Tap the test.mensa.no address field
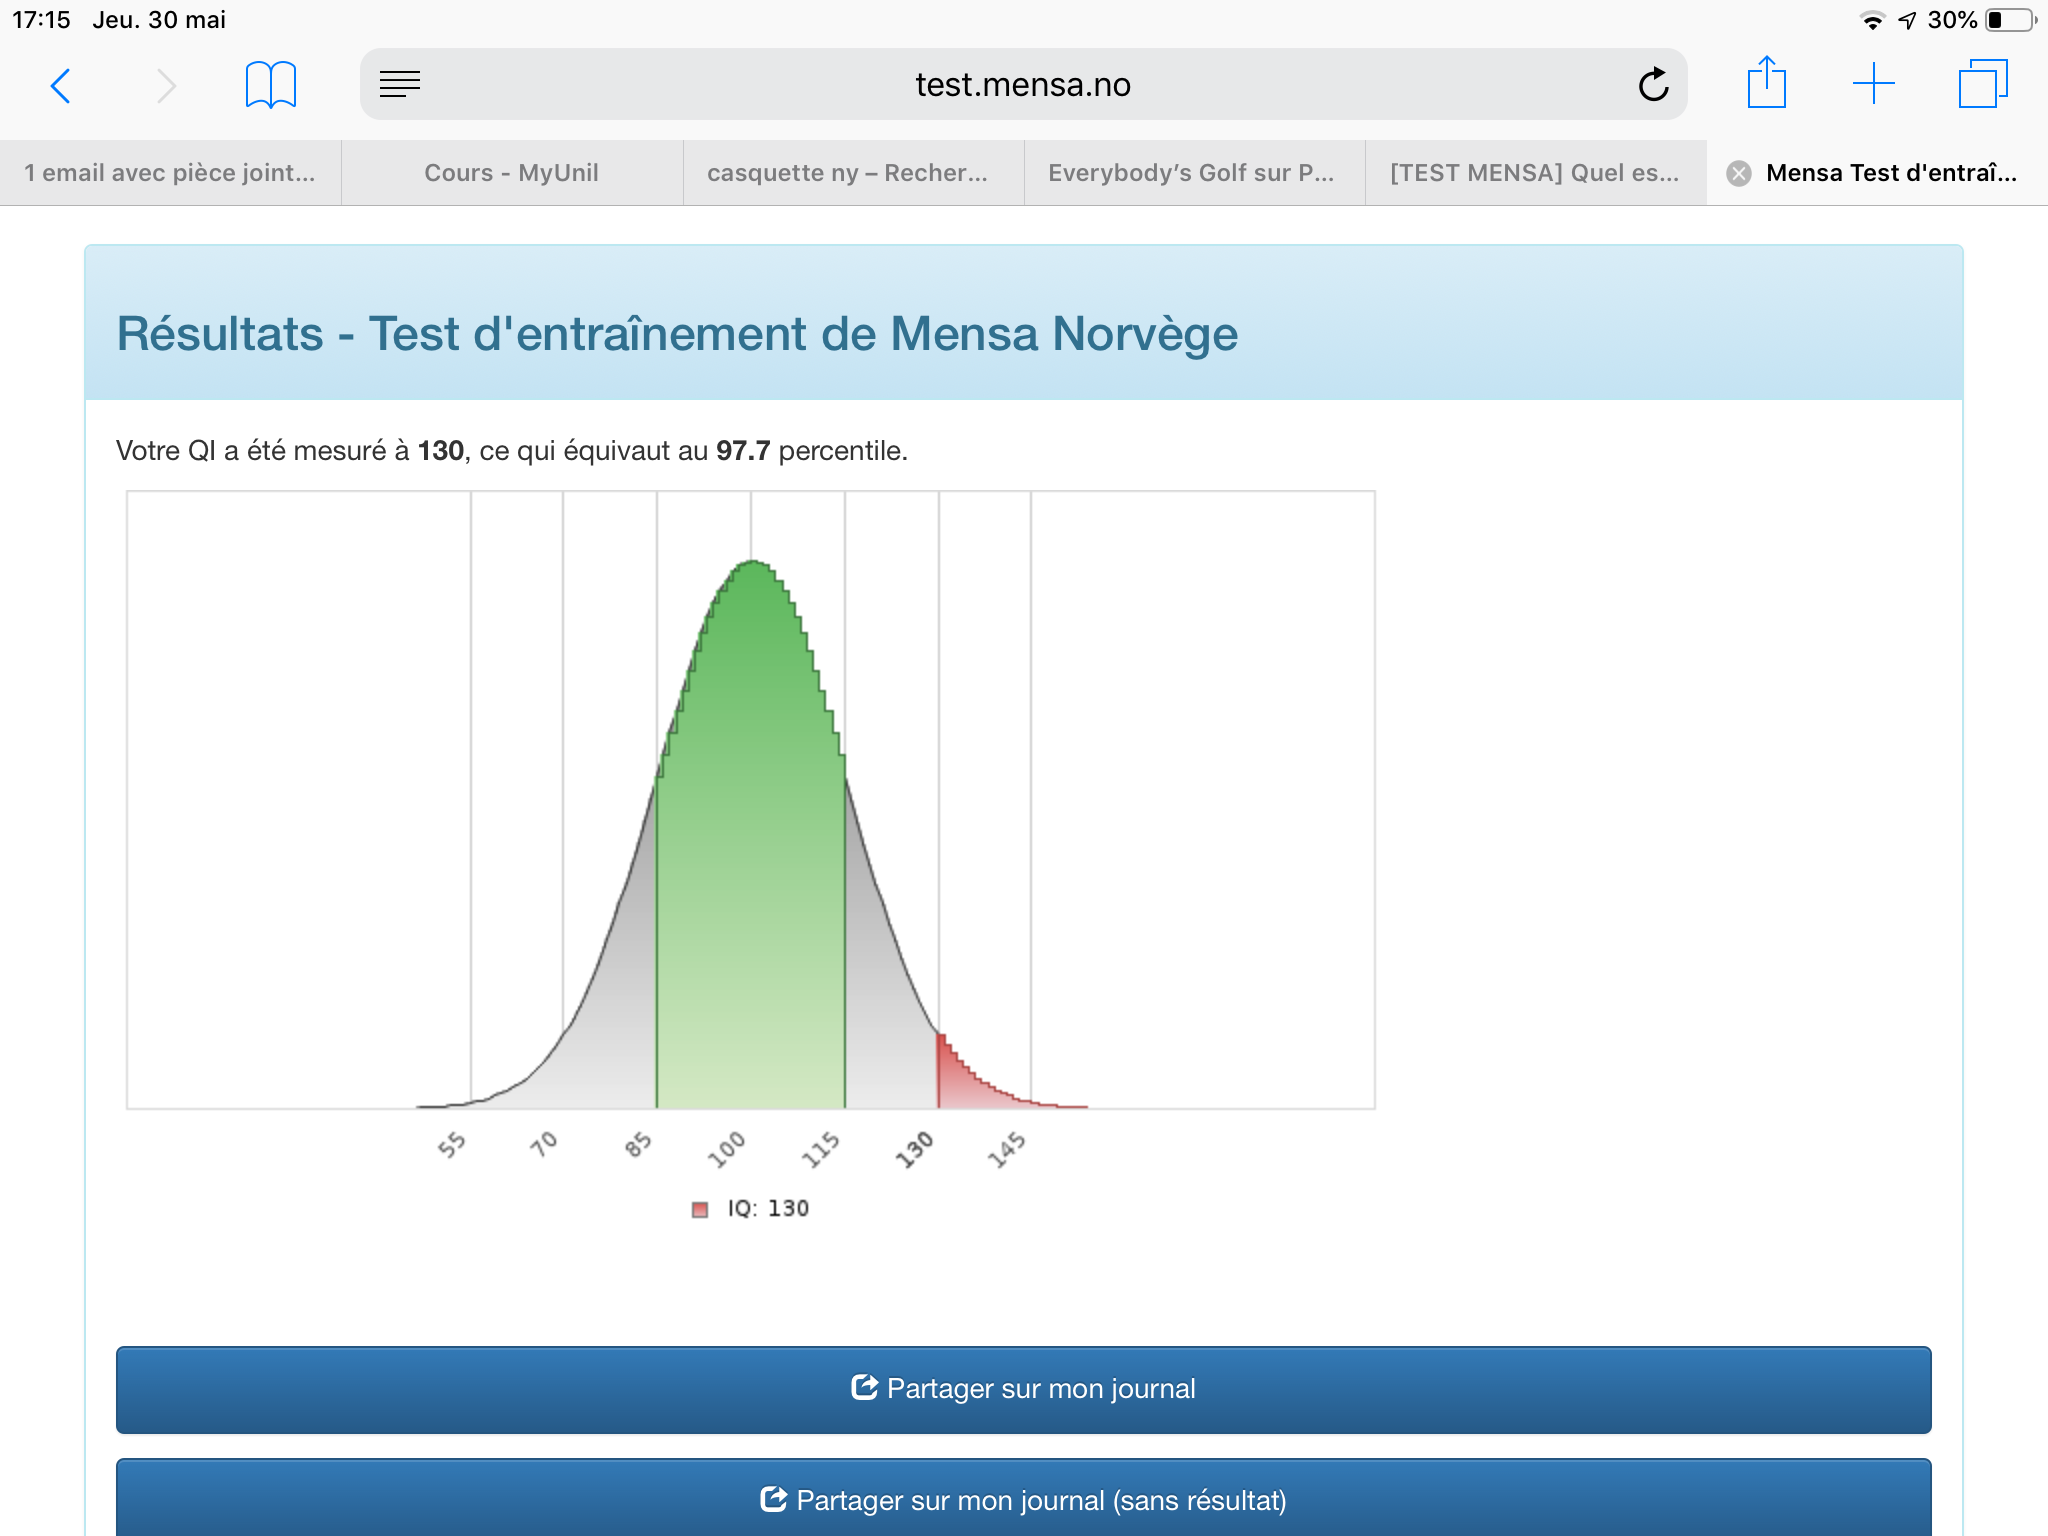Image resolution: width=2048 pixels, height=1536 pixels. [1022, 85]
